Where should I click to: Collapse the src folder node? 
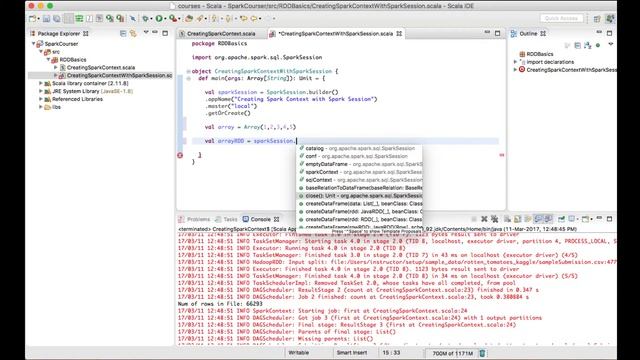click(41, 52)
